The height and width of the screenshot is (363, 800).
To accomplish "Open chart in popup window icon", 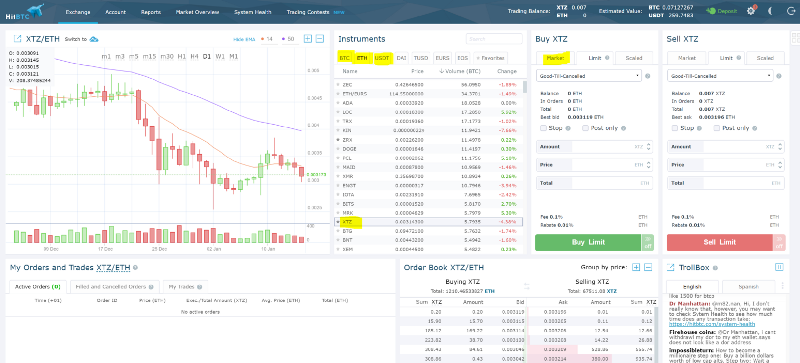I will click(x=17, y=39).
